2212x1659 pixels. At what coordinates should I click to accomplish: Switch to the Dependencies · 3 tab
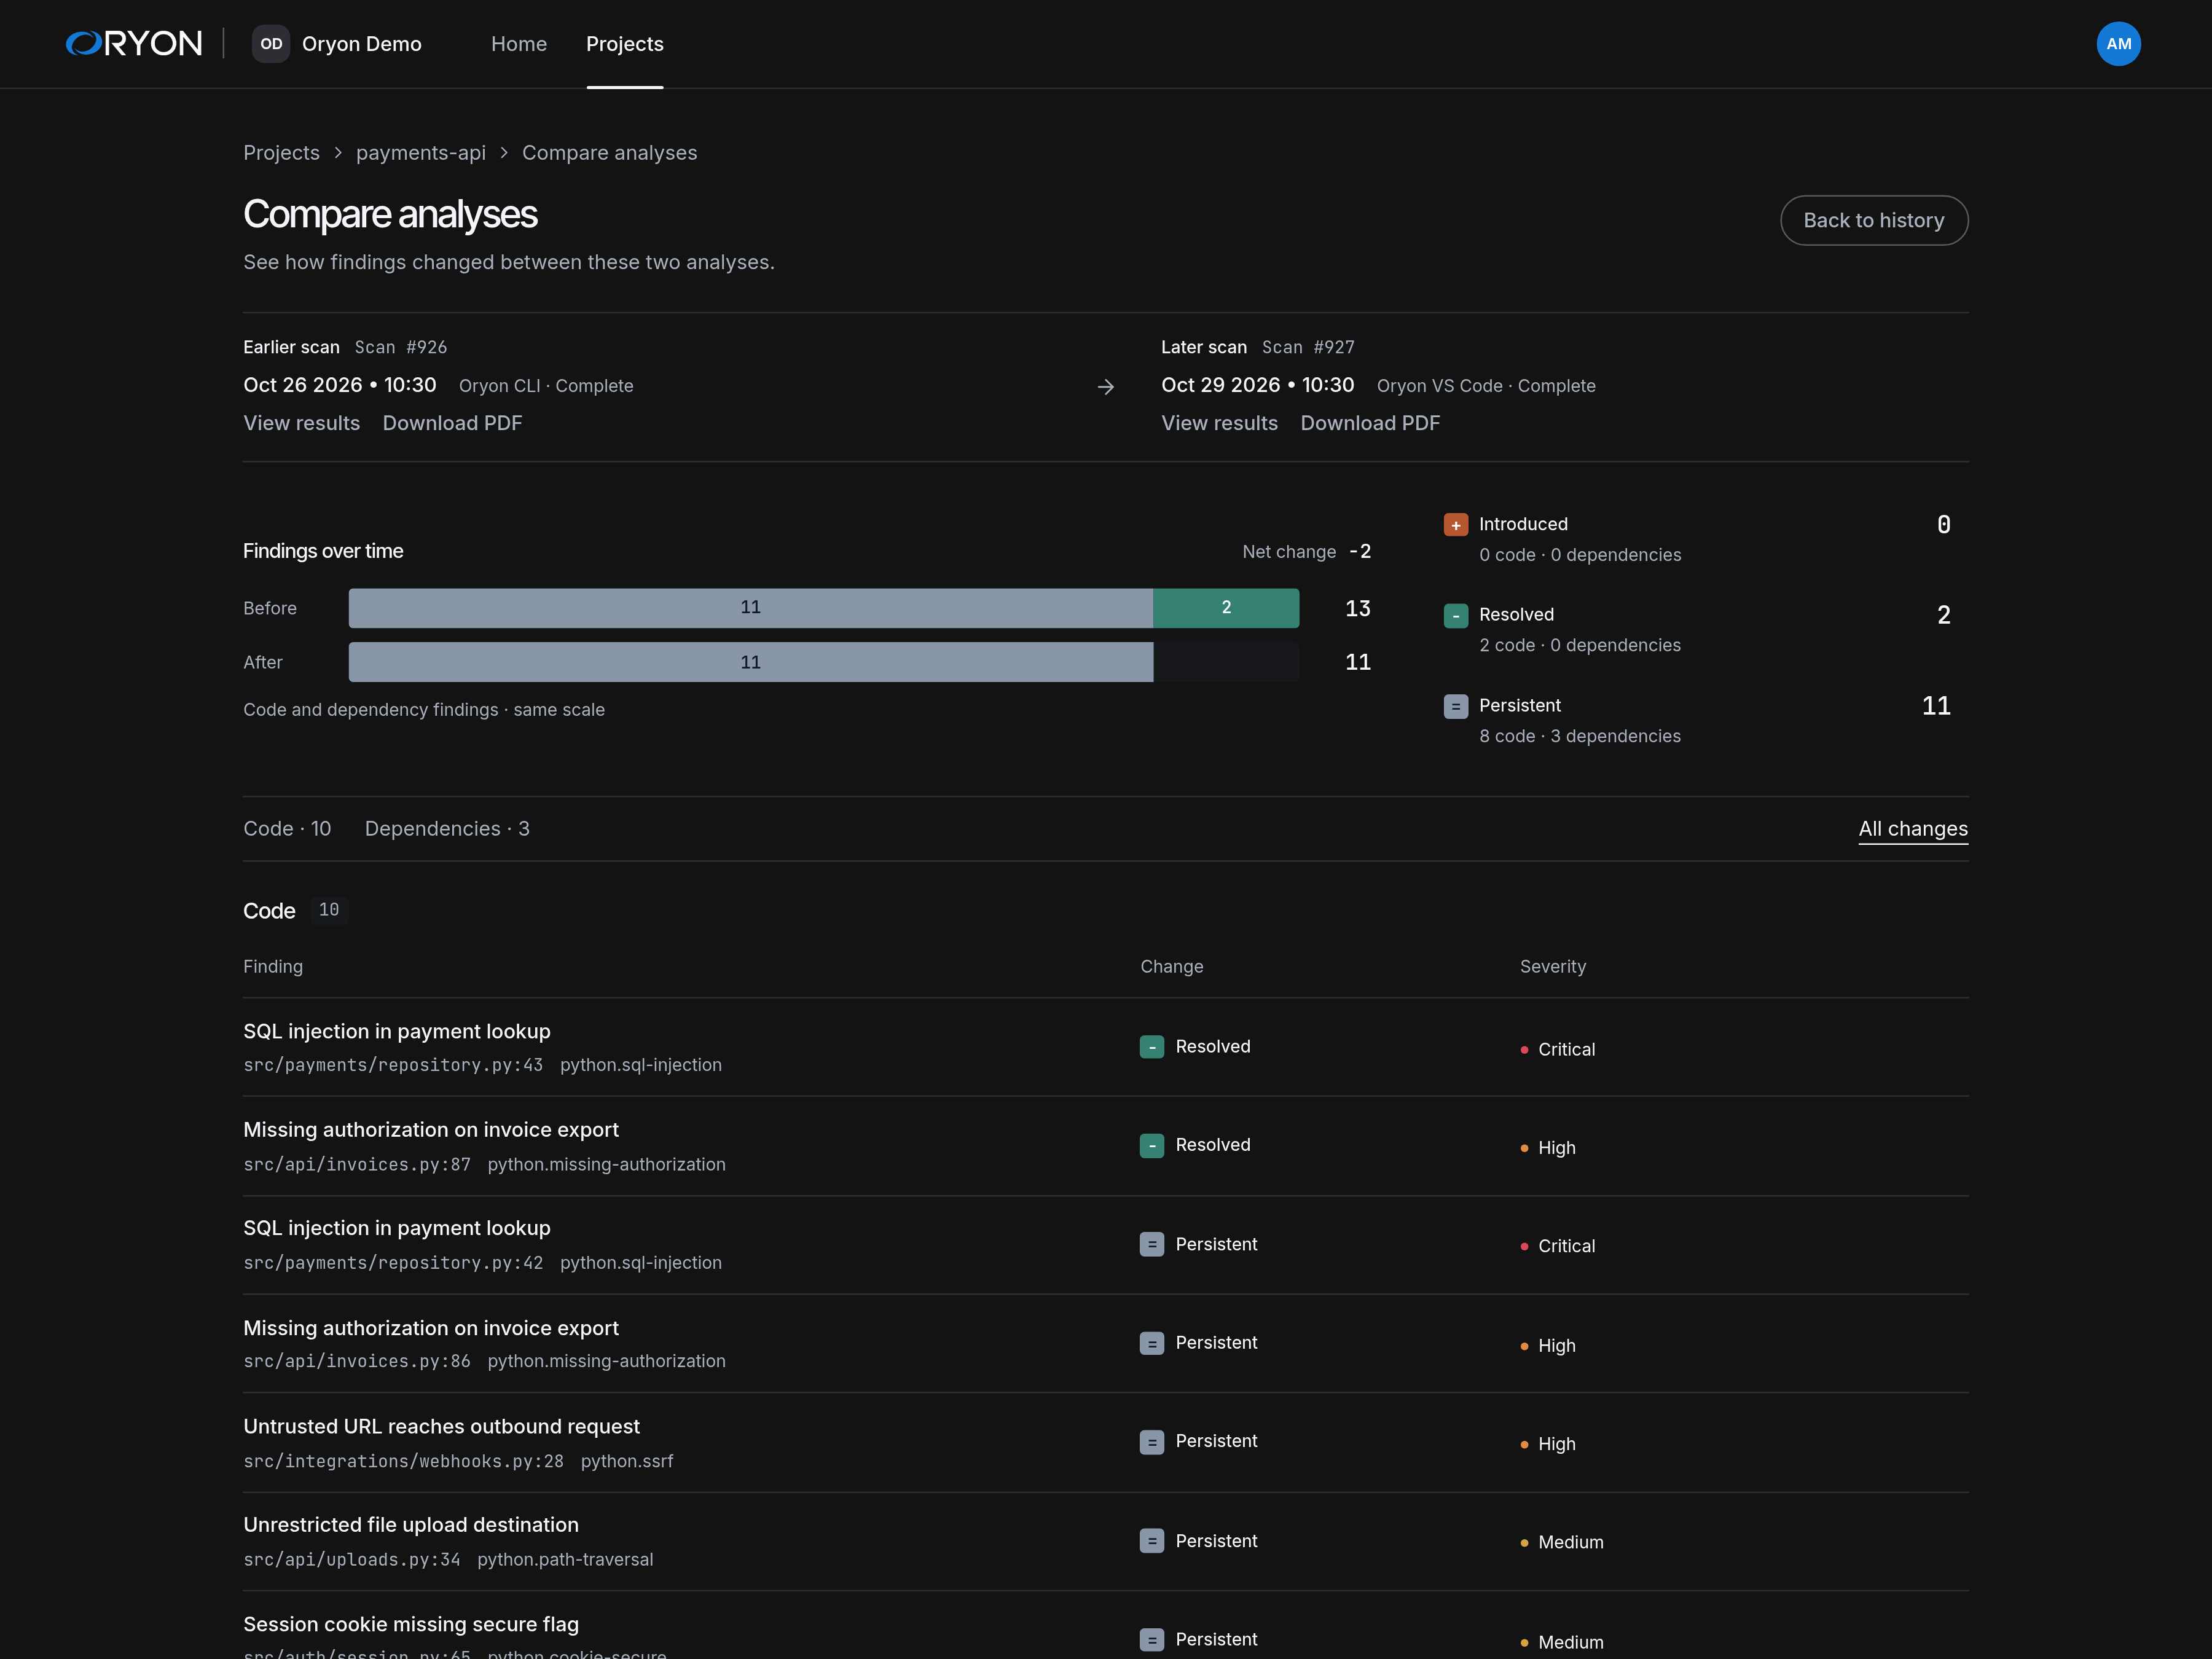[x=447, y=829]
